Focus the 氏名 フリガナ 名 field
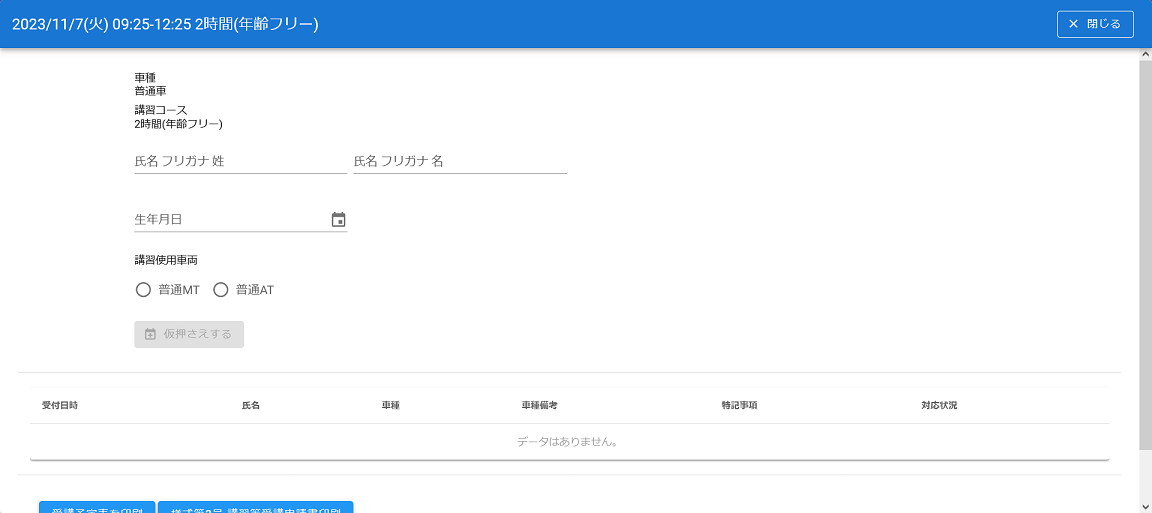1152x513 pixels. click(460, 161)
